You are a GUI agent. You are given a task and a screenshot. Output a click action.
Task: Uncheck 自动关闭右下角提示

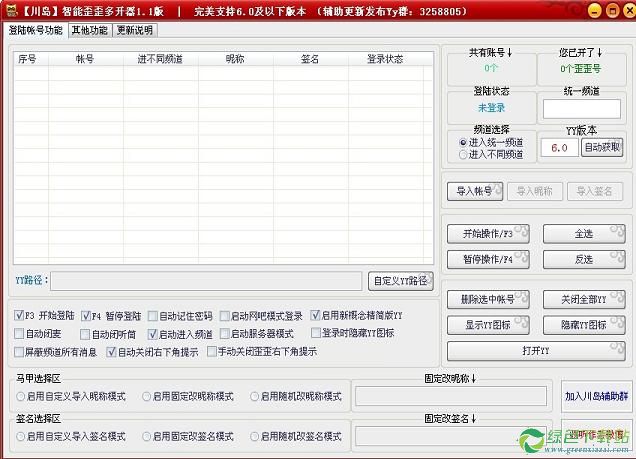(112, 352)
